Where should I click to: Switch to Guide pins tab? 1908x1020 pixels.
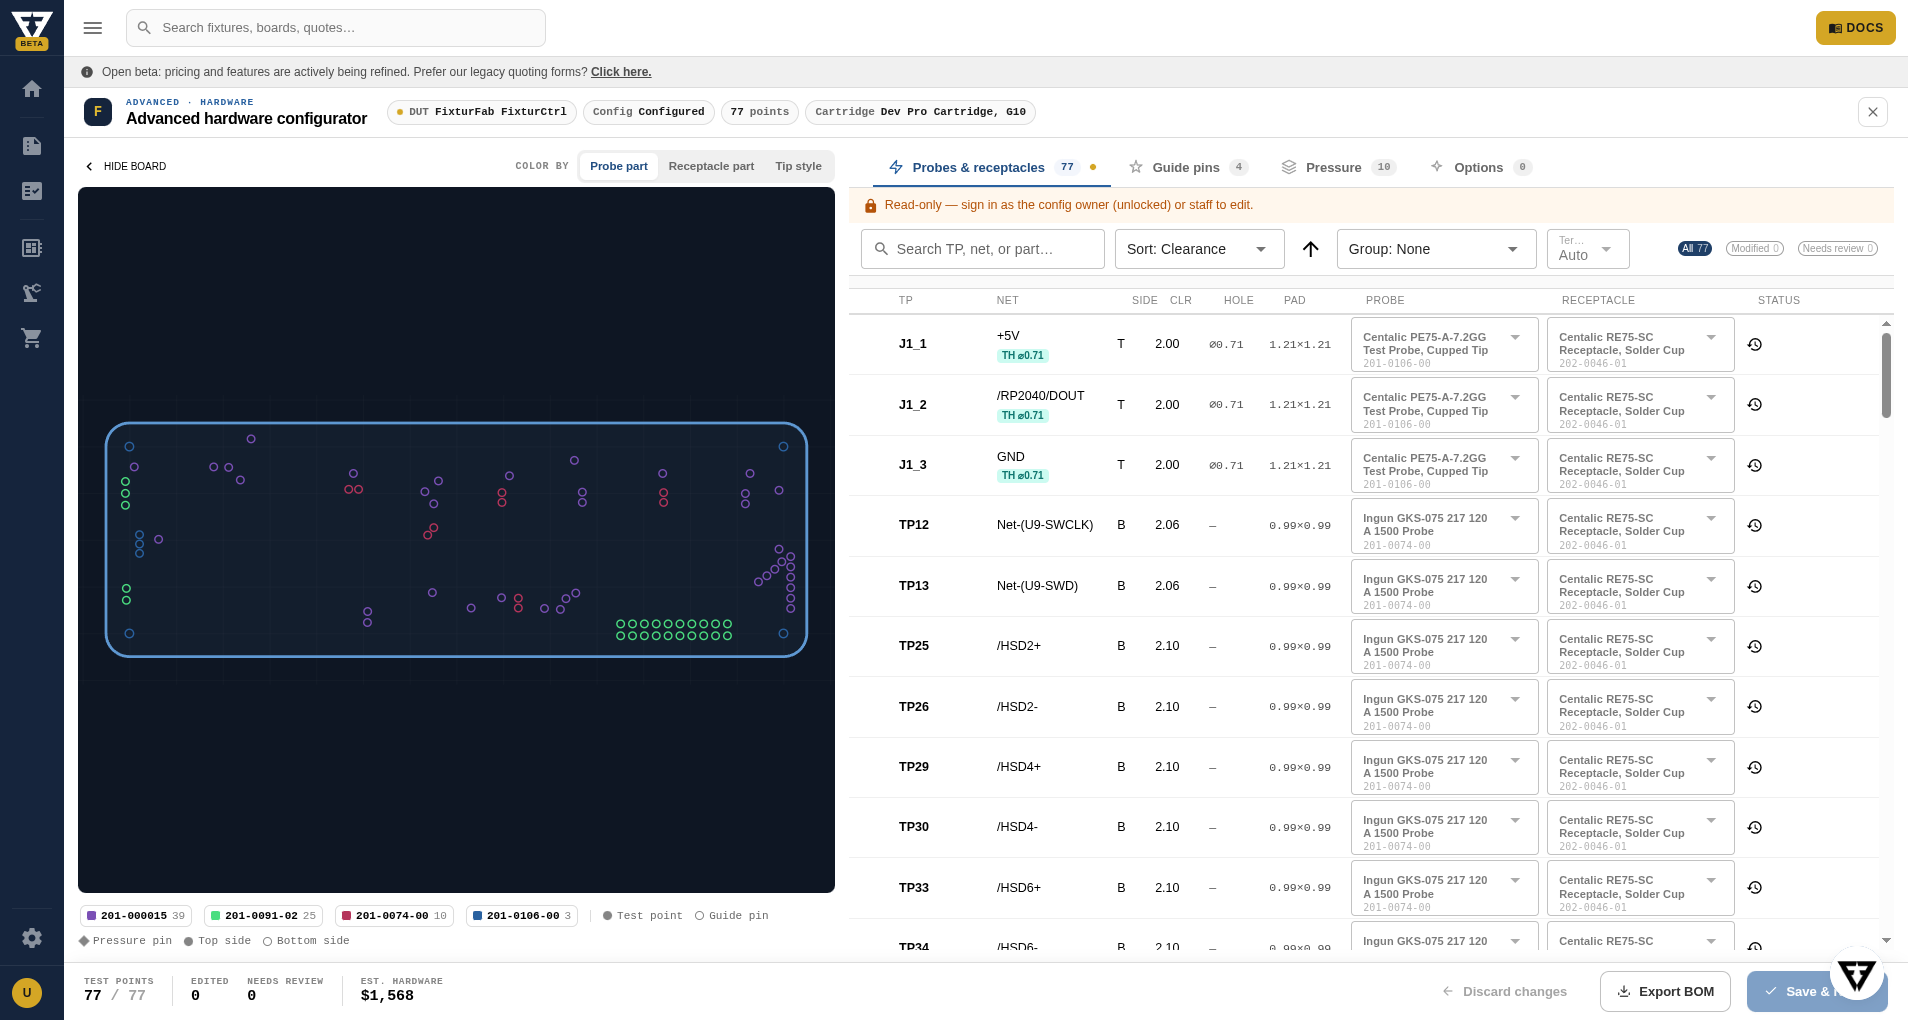[x=1188, y=167]
